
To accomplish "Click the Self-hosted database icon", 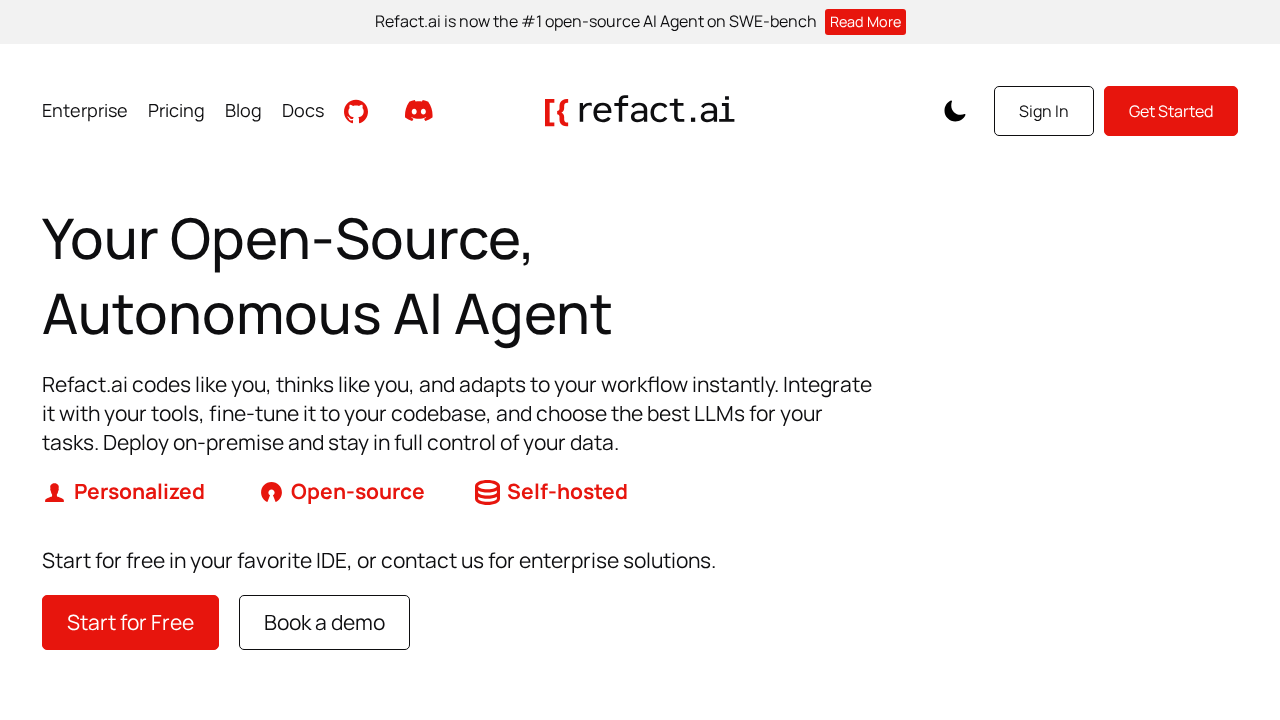I will [x=486, y=489].
